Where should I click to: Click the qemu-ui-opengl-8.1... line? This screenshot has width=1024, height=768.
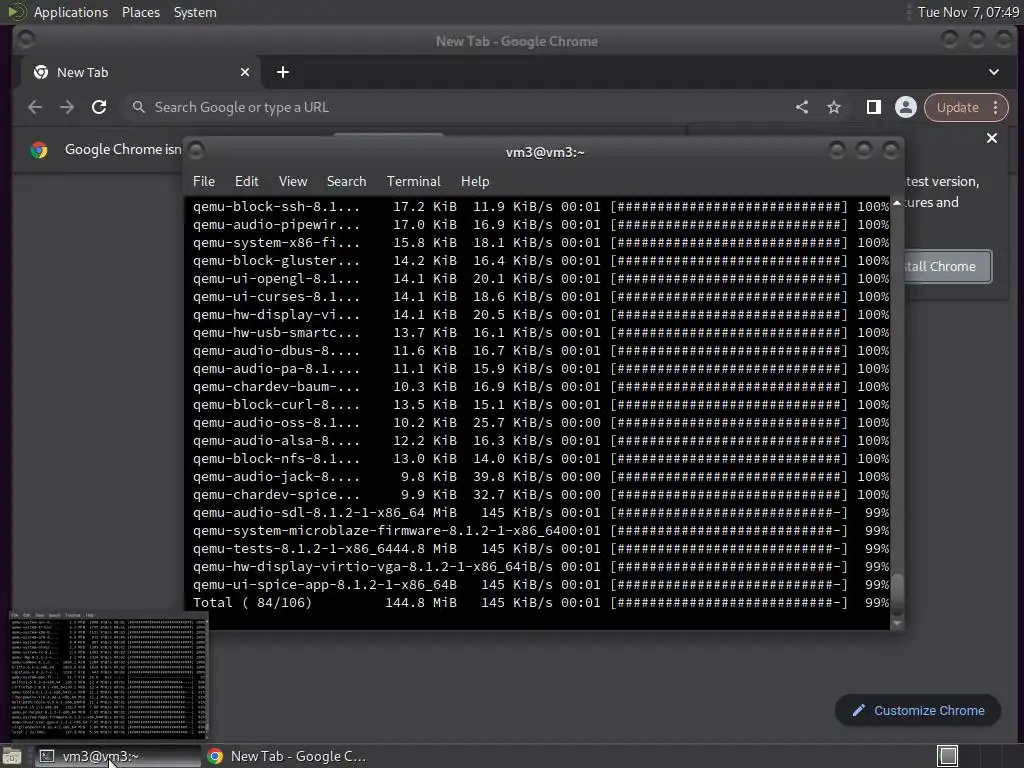click(x=541, y=279)
